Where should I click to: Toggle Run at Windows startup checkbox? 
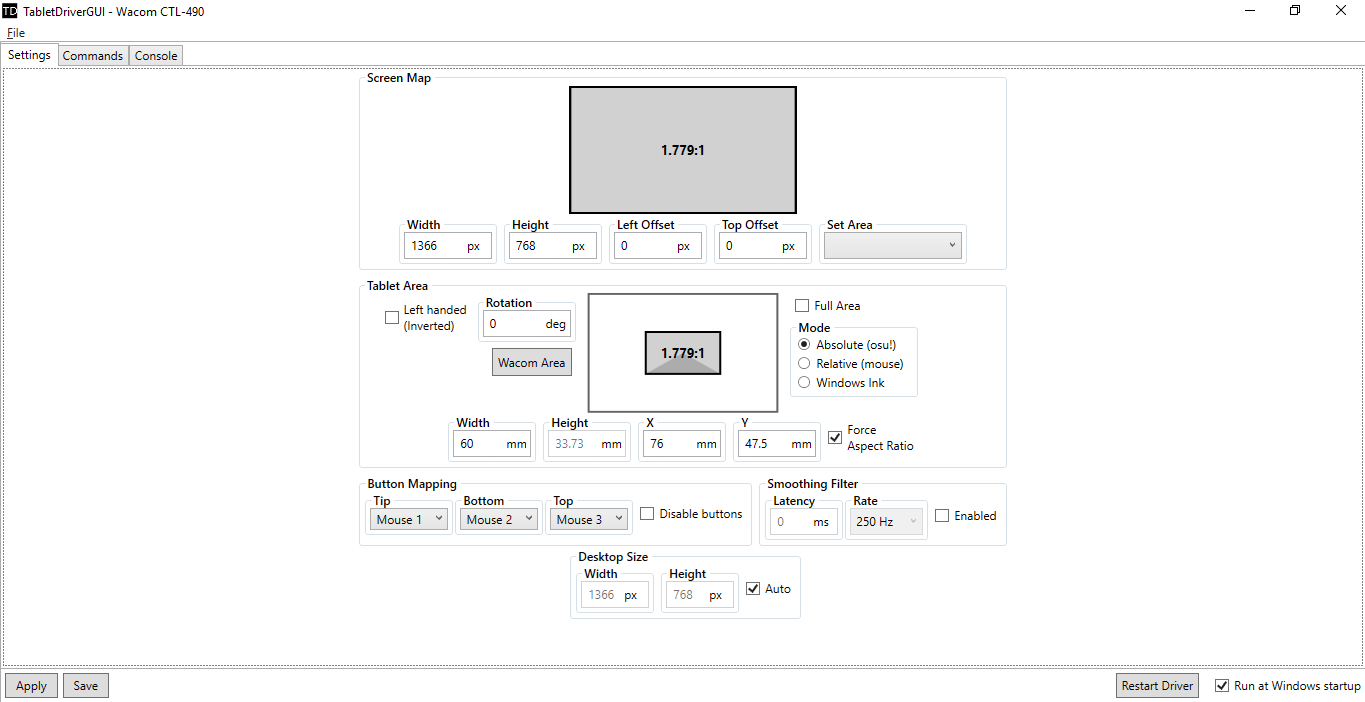(1221, 685)
